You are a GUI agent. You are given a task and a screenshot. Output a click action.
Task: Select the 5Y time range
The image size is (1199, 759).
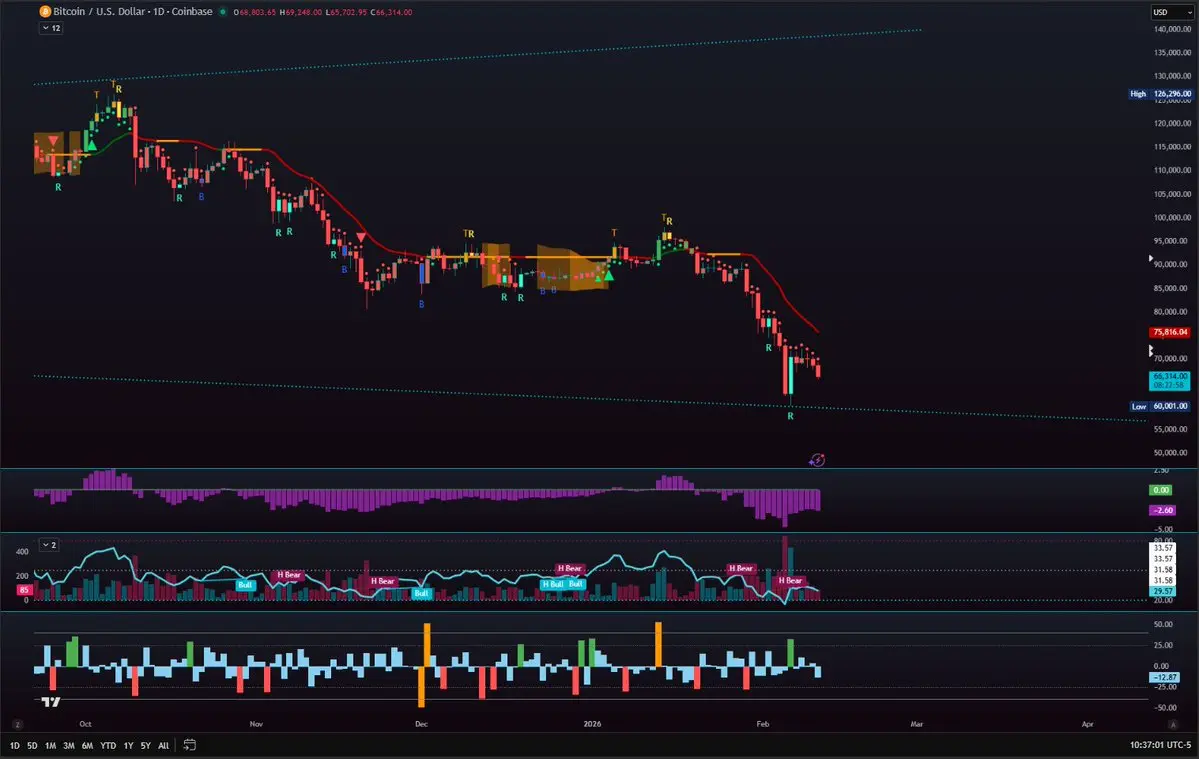[x=145, y=745]
